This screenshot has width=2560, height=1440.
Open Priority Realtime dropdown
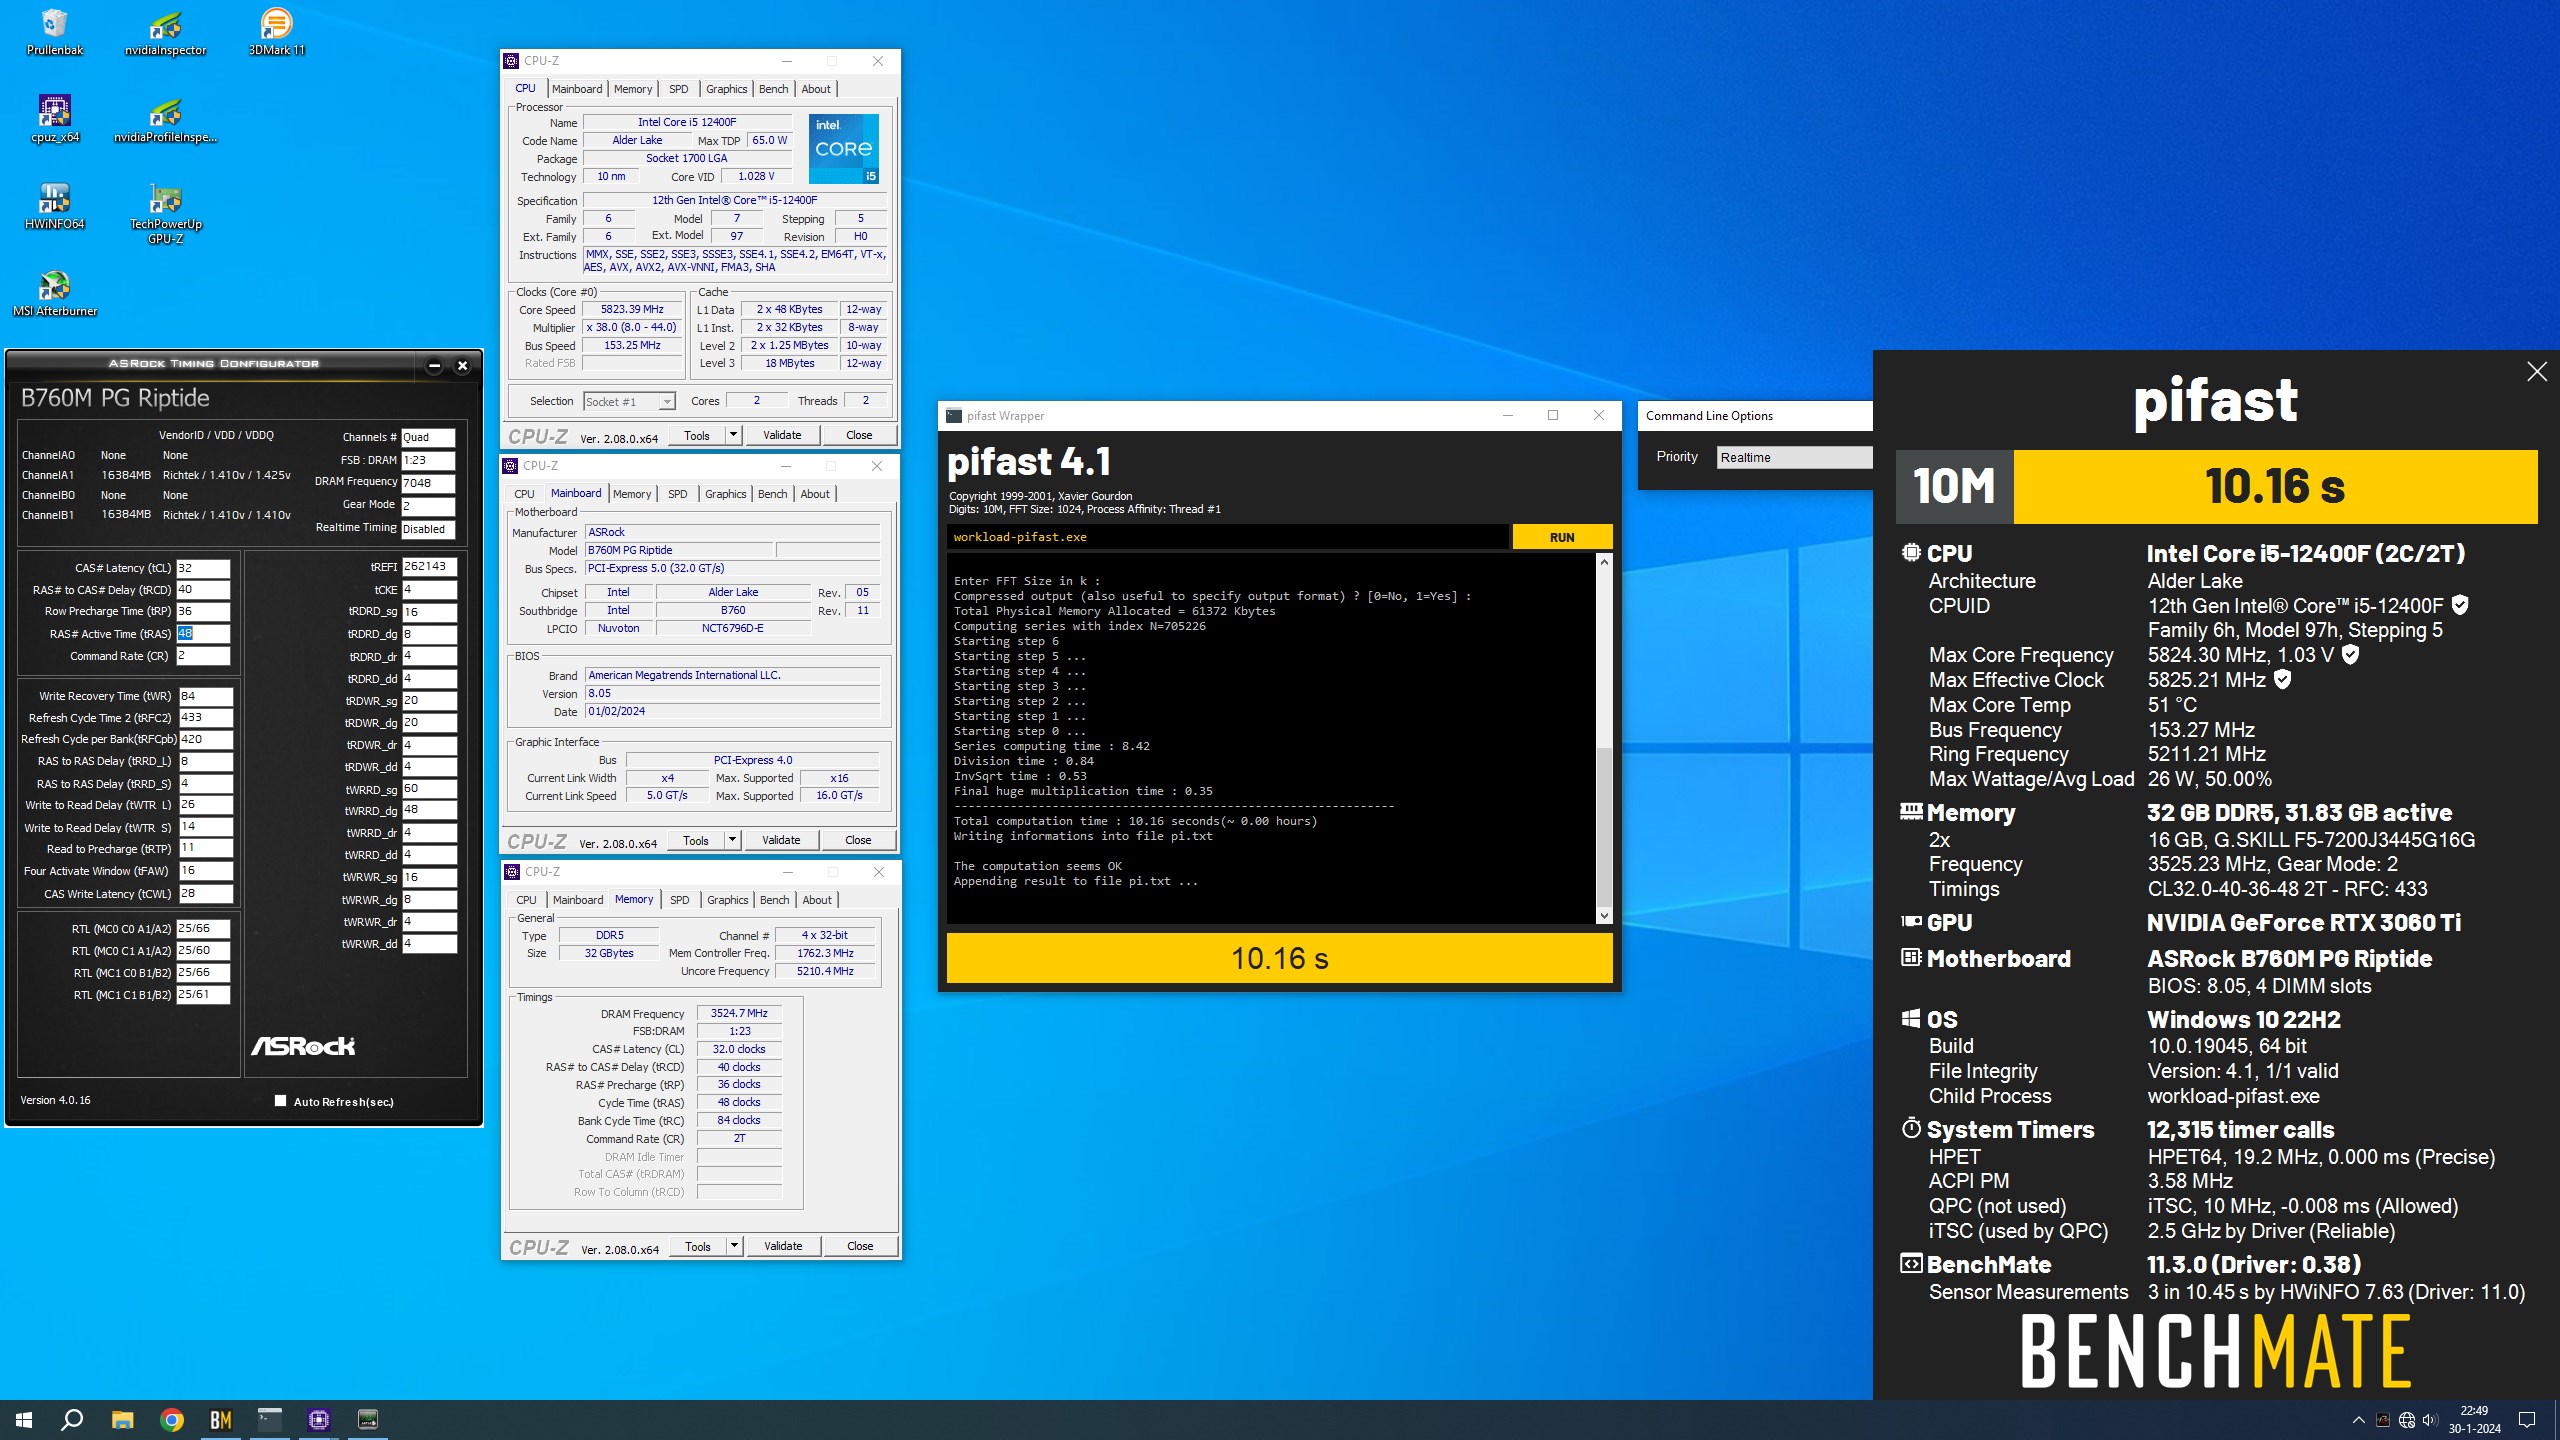[1794, 457]
